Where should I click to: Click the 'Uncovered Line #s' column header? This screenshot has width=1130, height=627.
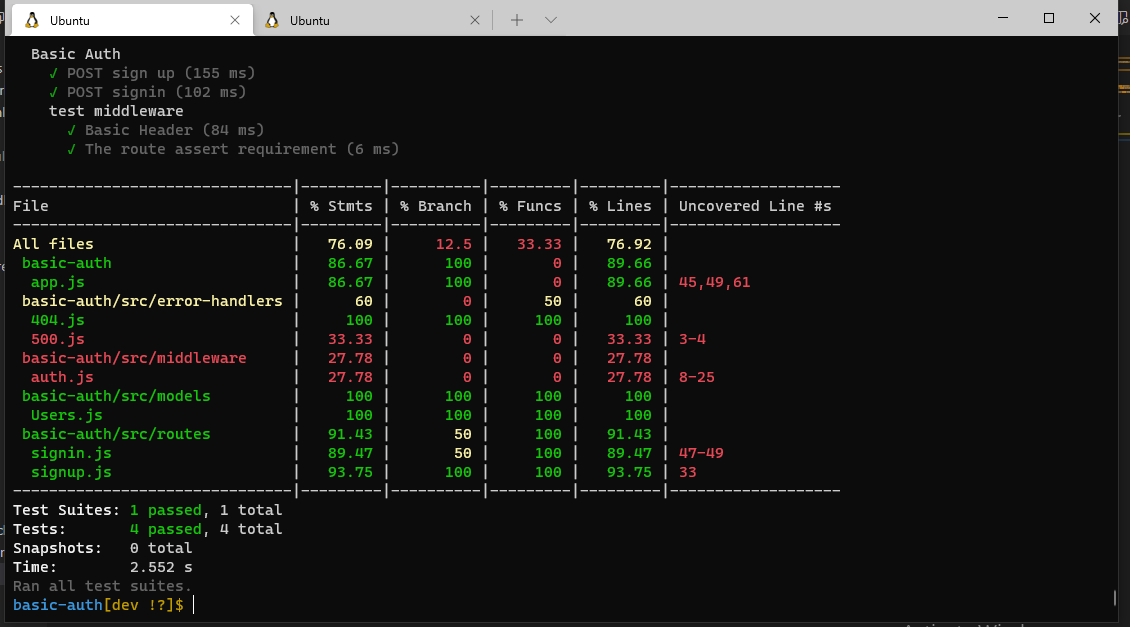click(x=755, y=206)
